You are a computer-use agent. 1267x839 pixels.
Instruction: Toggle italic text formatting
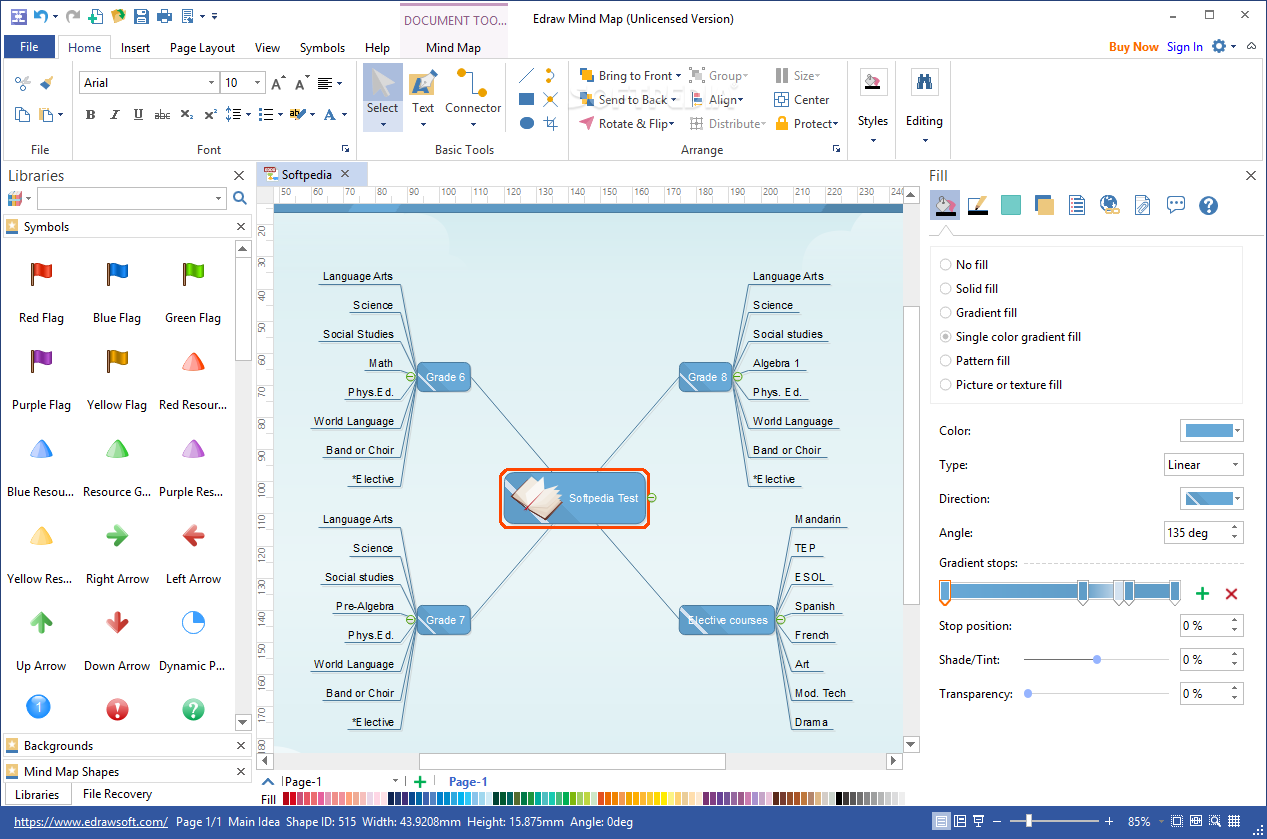114,115
